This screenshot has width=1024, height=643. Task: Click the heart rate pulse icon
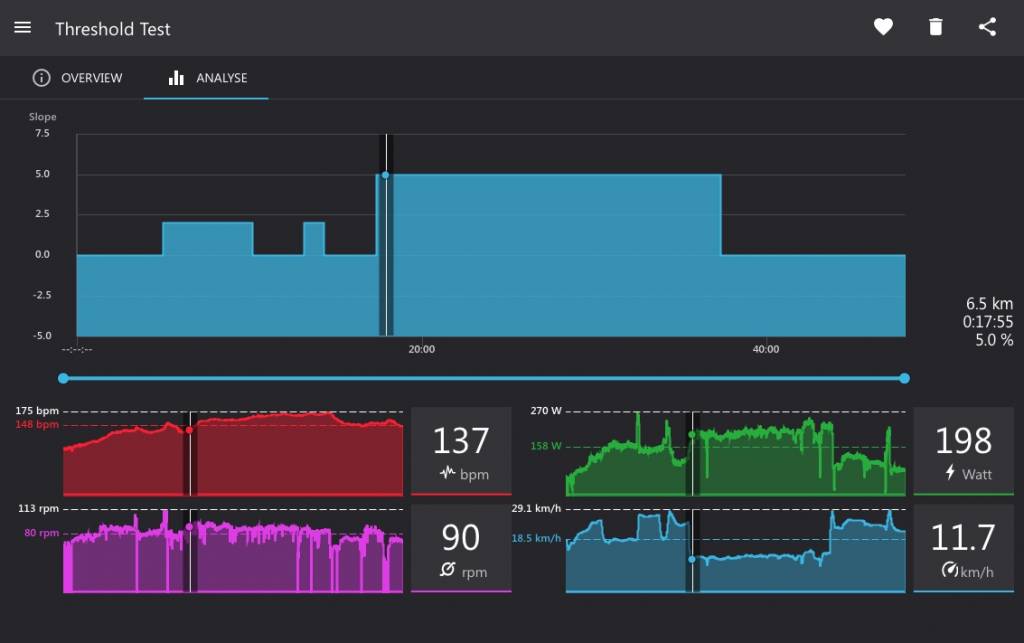tap(447, 473)
